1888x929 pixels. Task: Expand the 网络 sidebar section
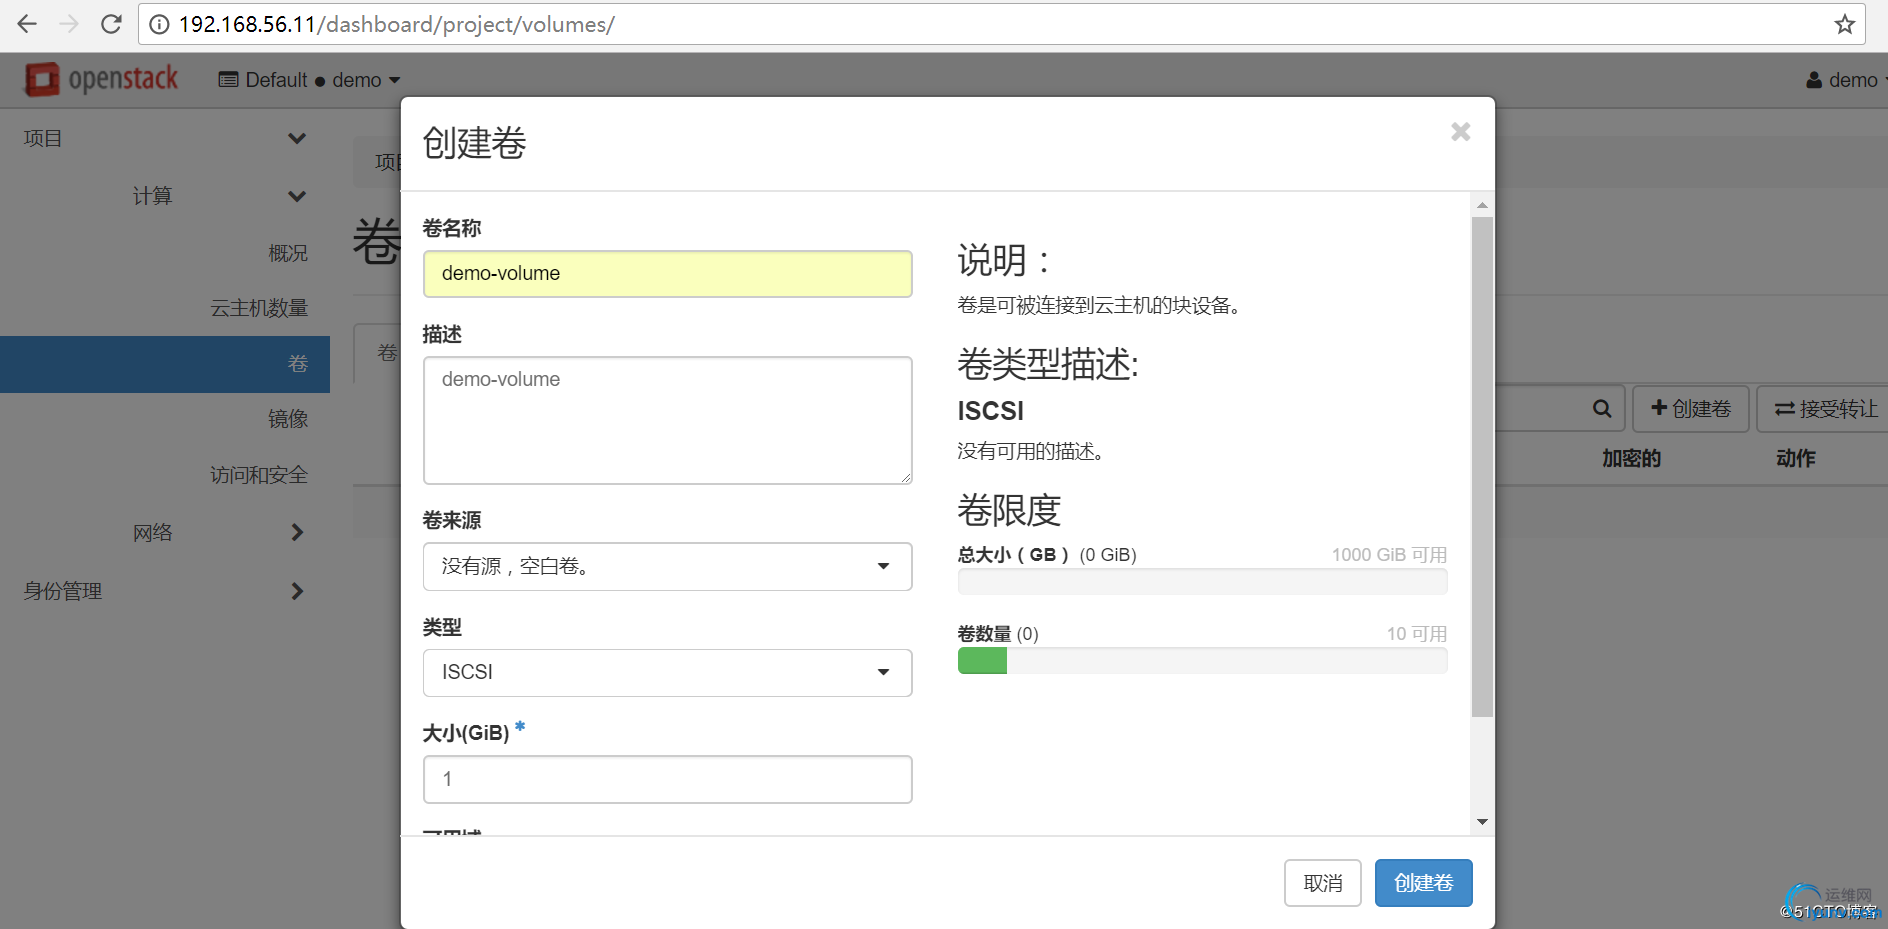click(x=296, y=532)
